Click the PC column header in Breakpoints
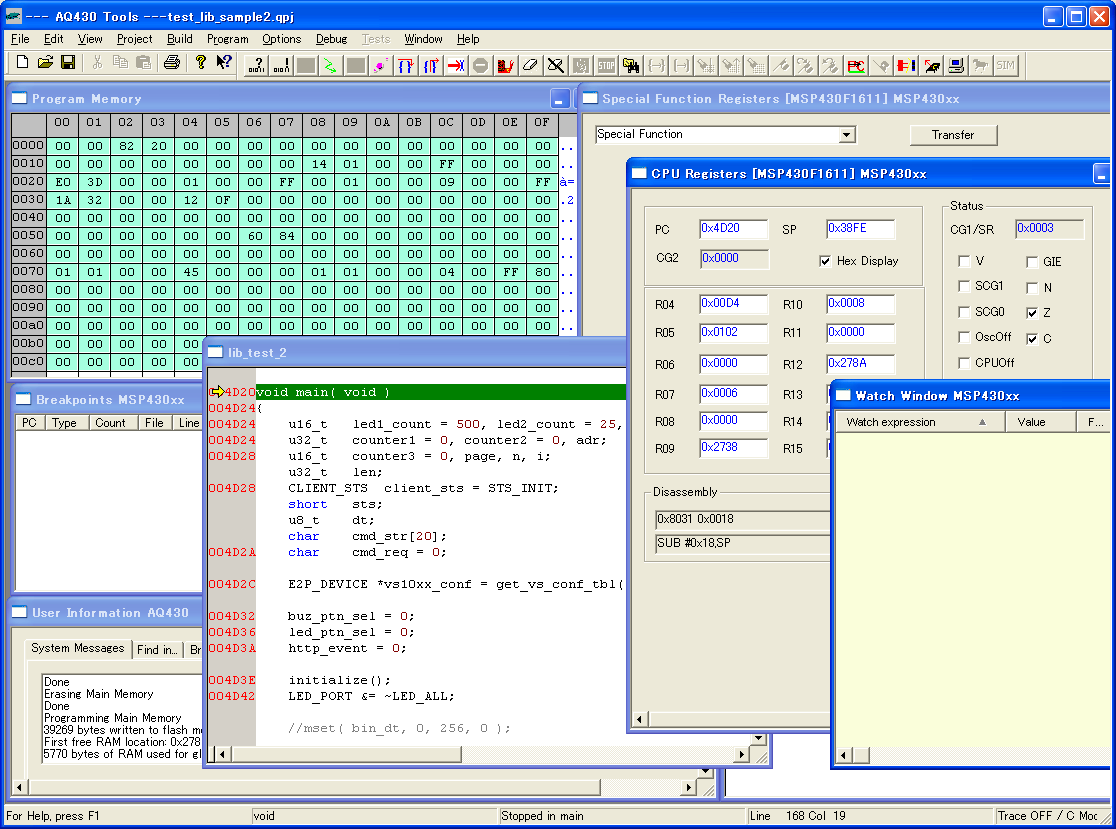The width and height of the screenshot is (1116, 829). [29, 423]
